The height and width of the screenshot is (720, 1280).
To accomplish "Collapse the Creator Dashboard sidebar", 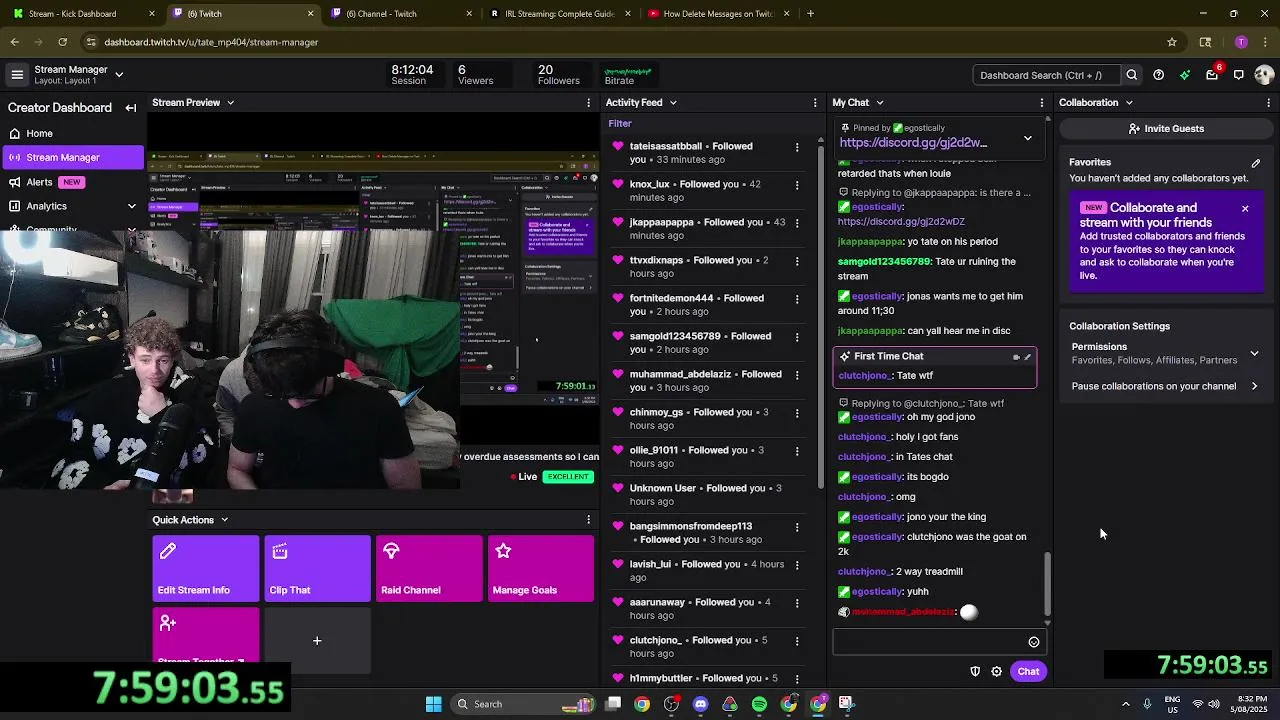I will [x=131, y=108].
